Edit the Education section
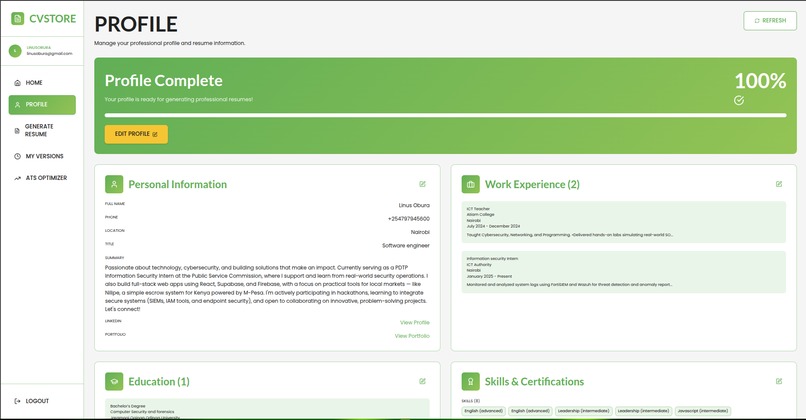The height and width of the screenshot is (420, 806). click(422, 381)
